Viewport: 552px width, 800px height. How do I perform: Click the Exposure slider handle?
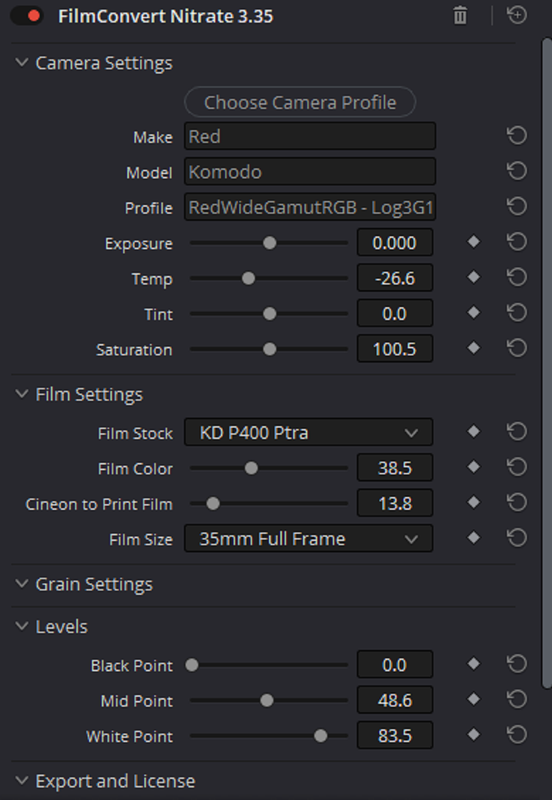[269, 243]
